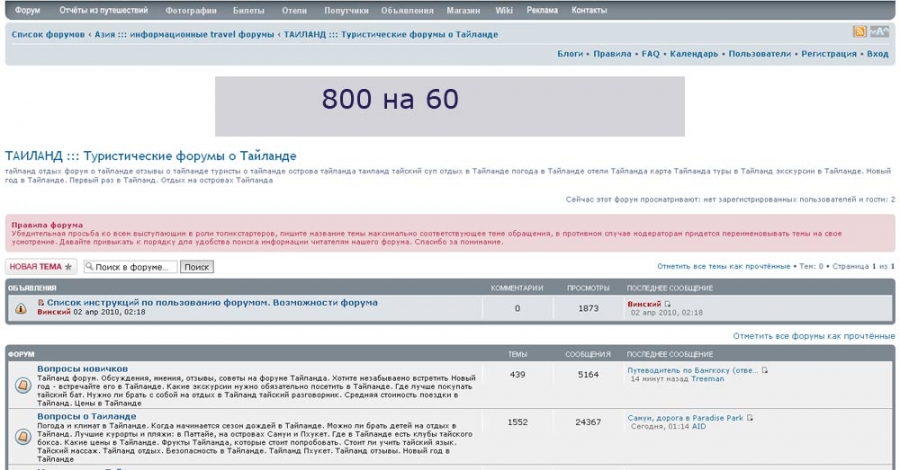The width and height of the screenshot is (900, 470).
Task: Open the Билеты menu item
Action: pyautogui.click(x=249, y=10)
